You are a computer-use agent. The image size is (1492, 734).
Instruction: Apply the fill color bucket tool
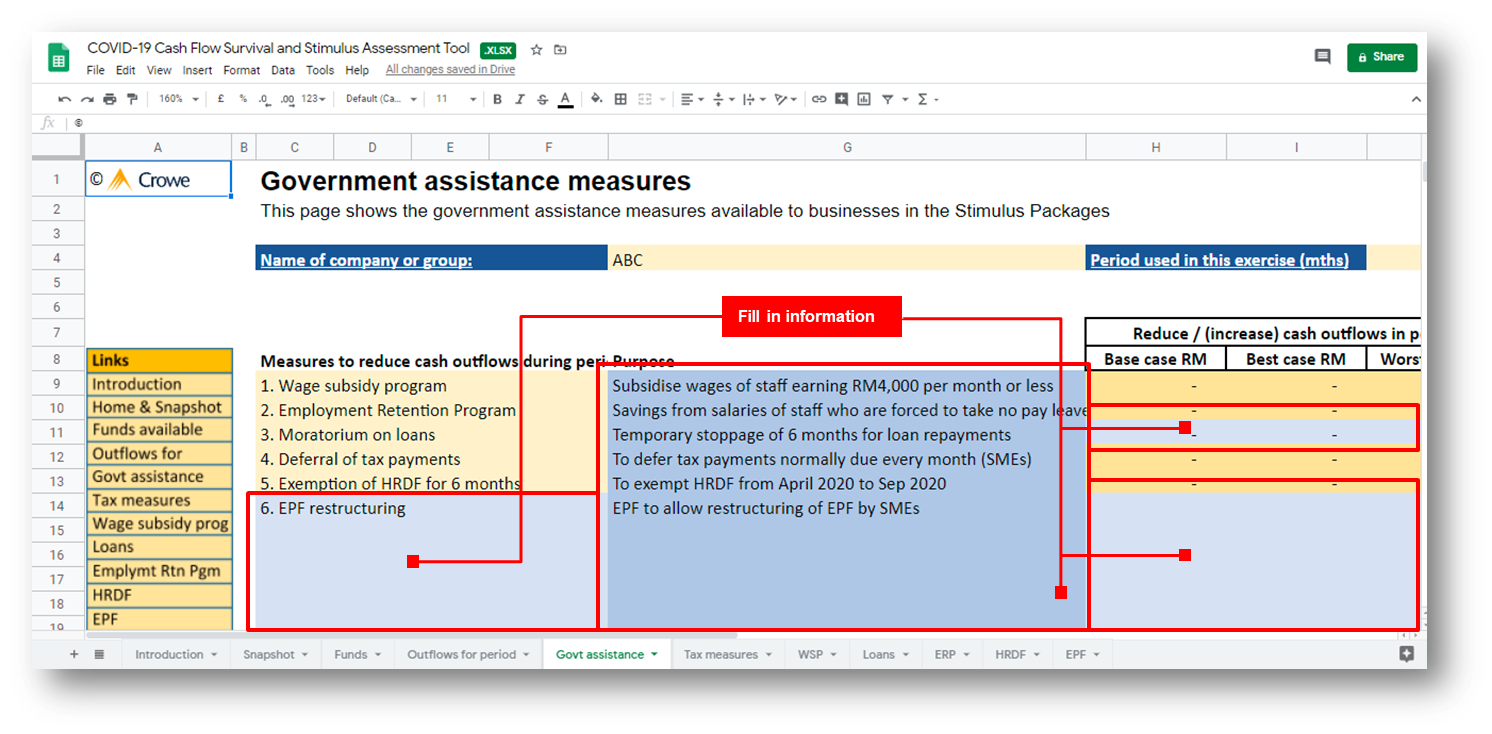pos(597,99)
